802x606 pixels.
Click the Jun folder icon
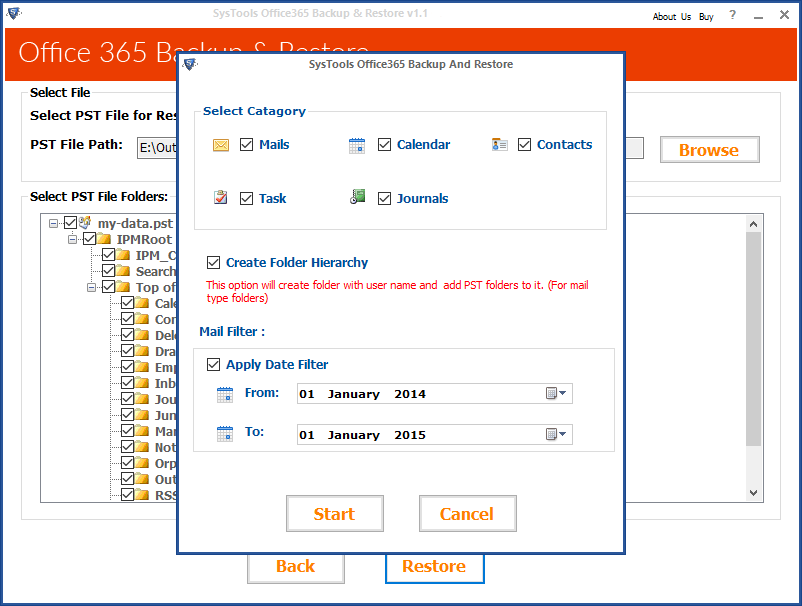[142, 415]
